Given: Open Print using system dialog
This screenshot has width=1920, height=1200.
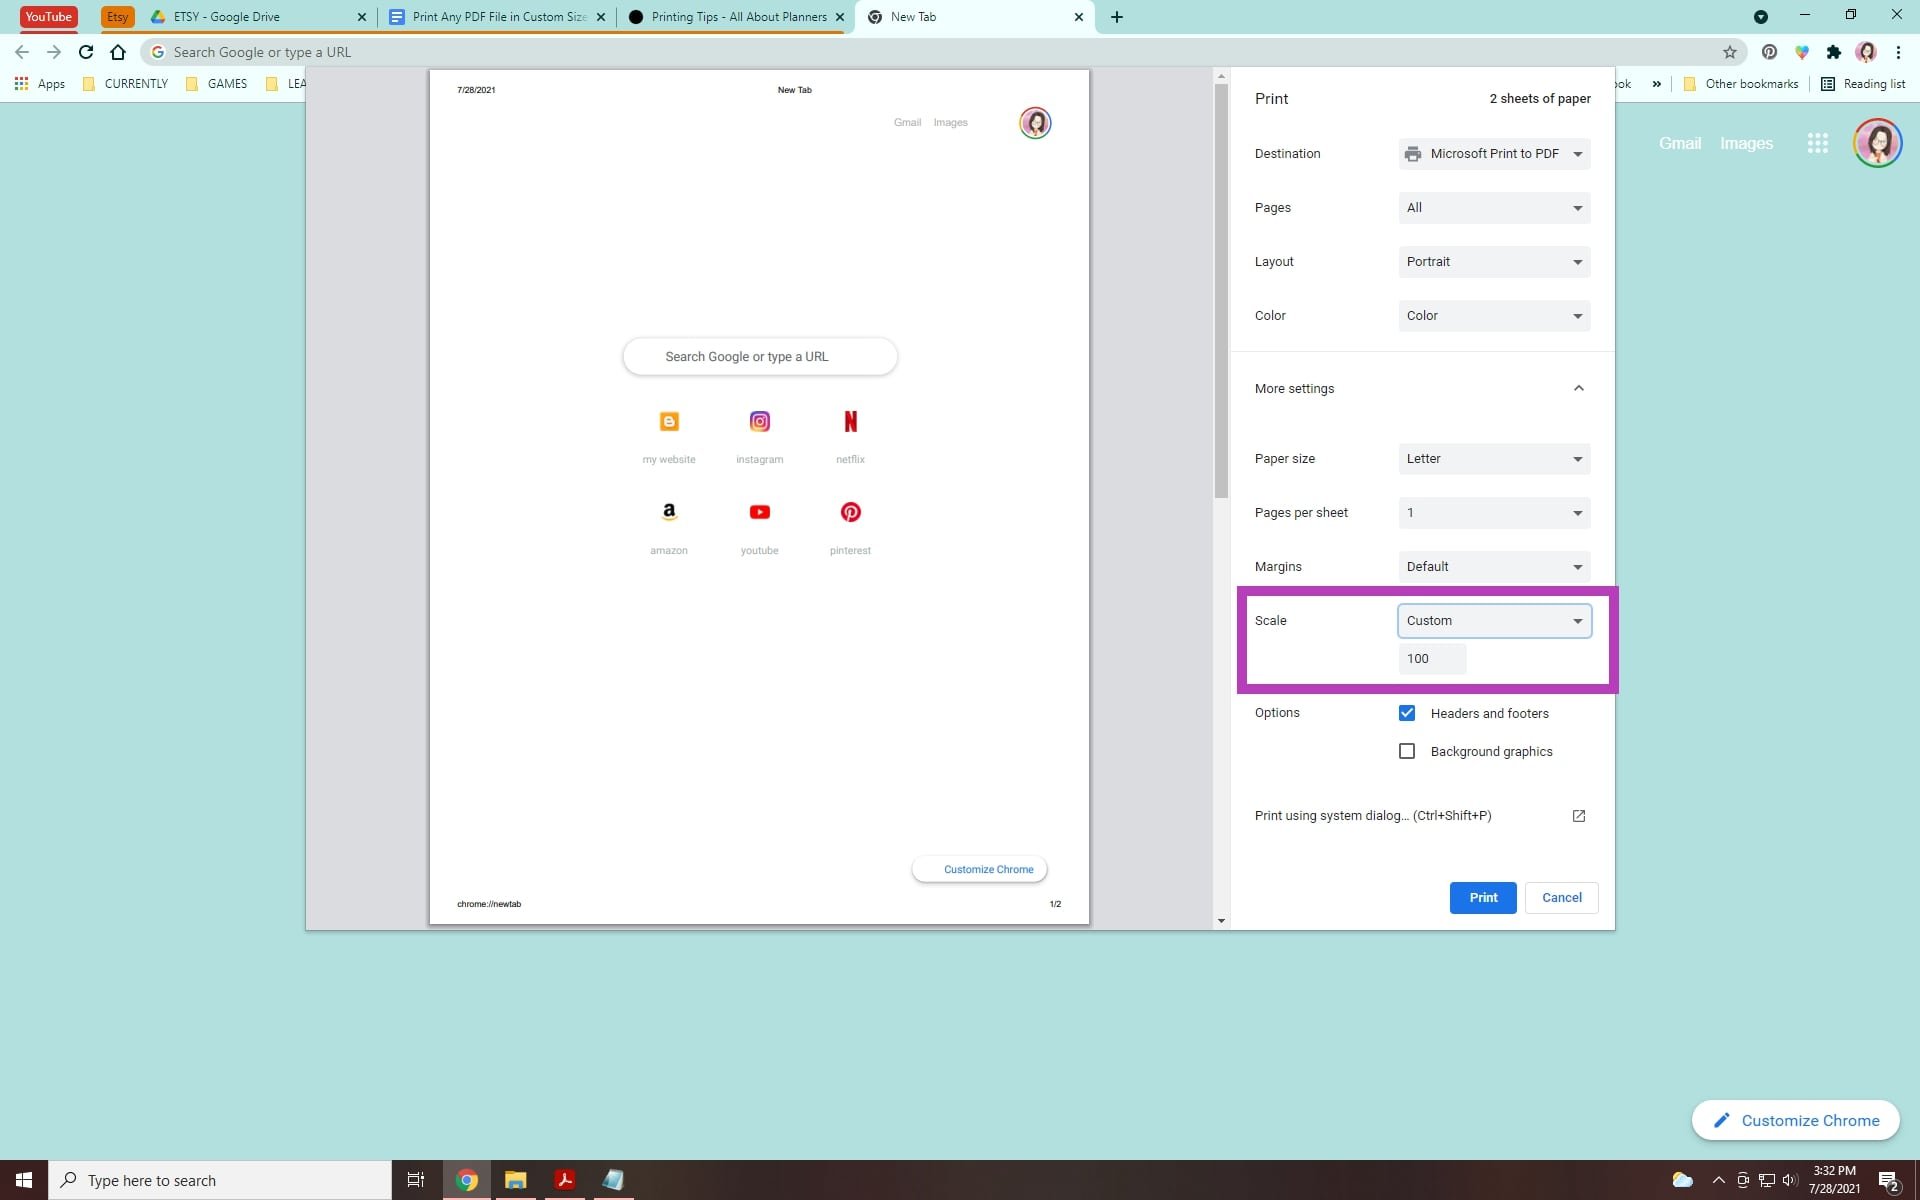Looking at the screenshot, I should coord(1372,815).
